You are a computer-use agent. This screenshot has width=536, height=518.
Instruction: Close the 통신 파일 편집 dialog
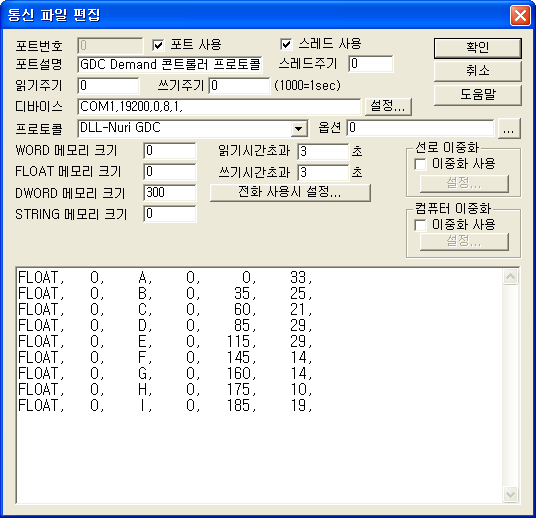point(520,15)
